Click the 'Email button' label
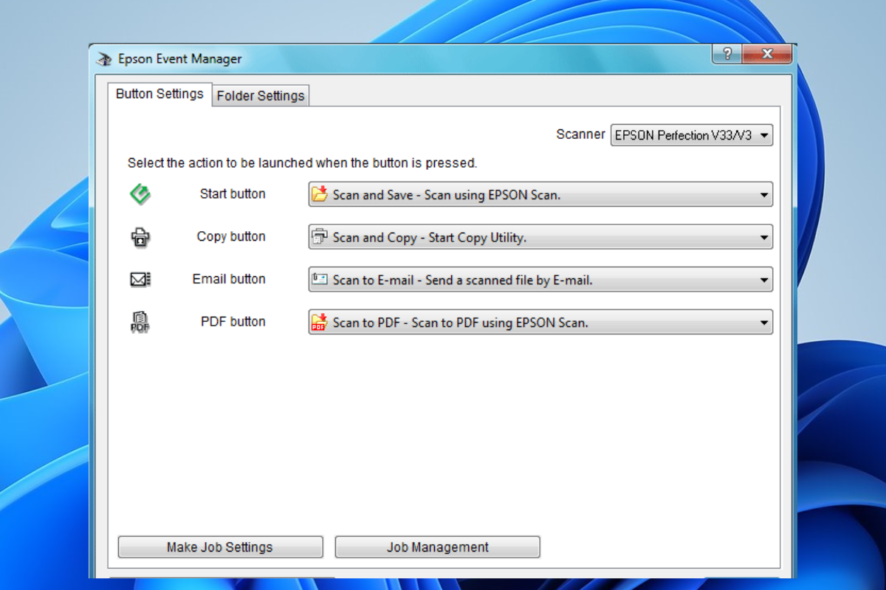The width and height of the screenshot is (886, 590). pyautogui.click(x=229, y=279)
